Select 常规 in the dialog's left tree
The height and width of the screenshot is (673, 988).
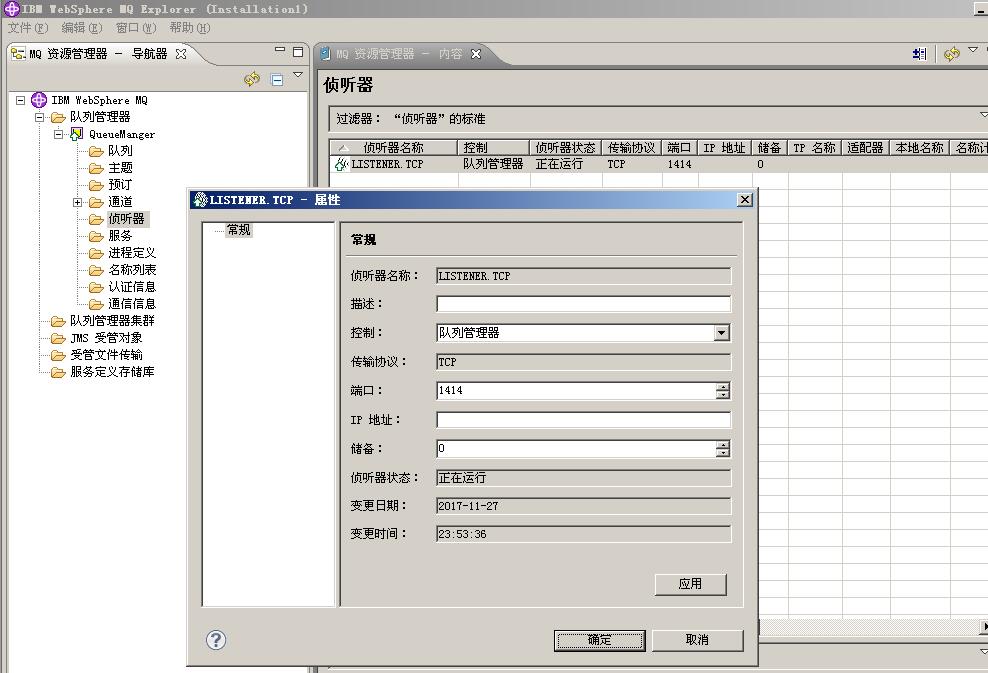[x=239, y=230]
